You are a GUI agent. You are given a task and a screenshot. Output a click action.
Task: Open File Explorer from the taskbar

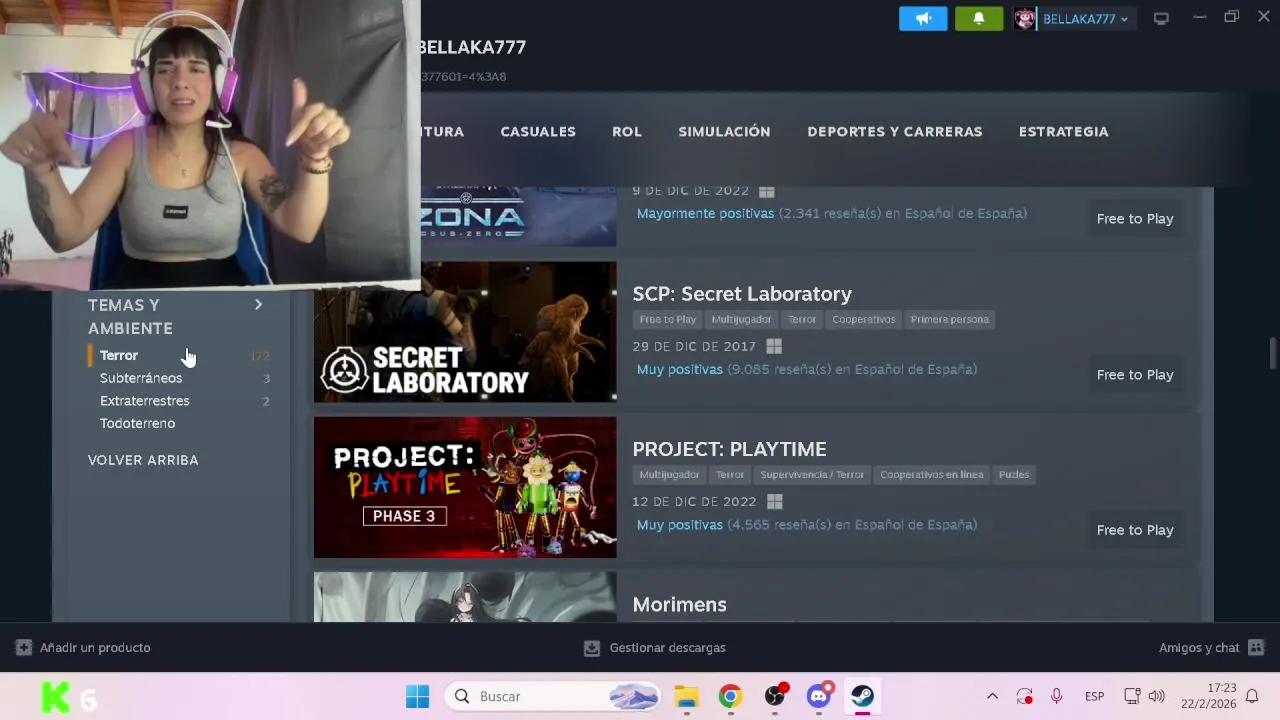click(686, 696)
